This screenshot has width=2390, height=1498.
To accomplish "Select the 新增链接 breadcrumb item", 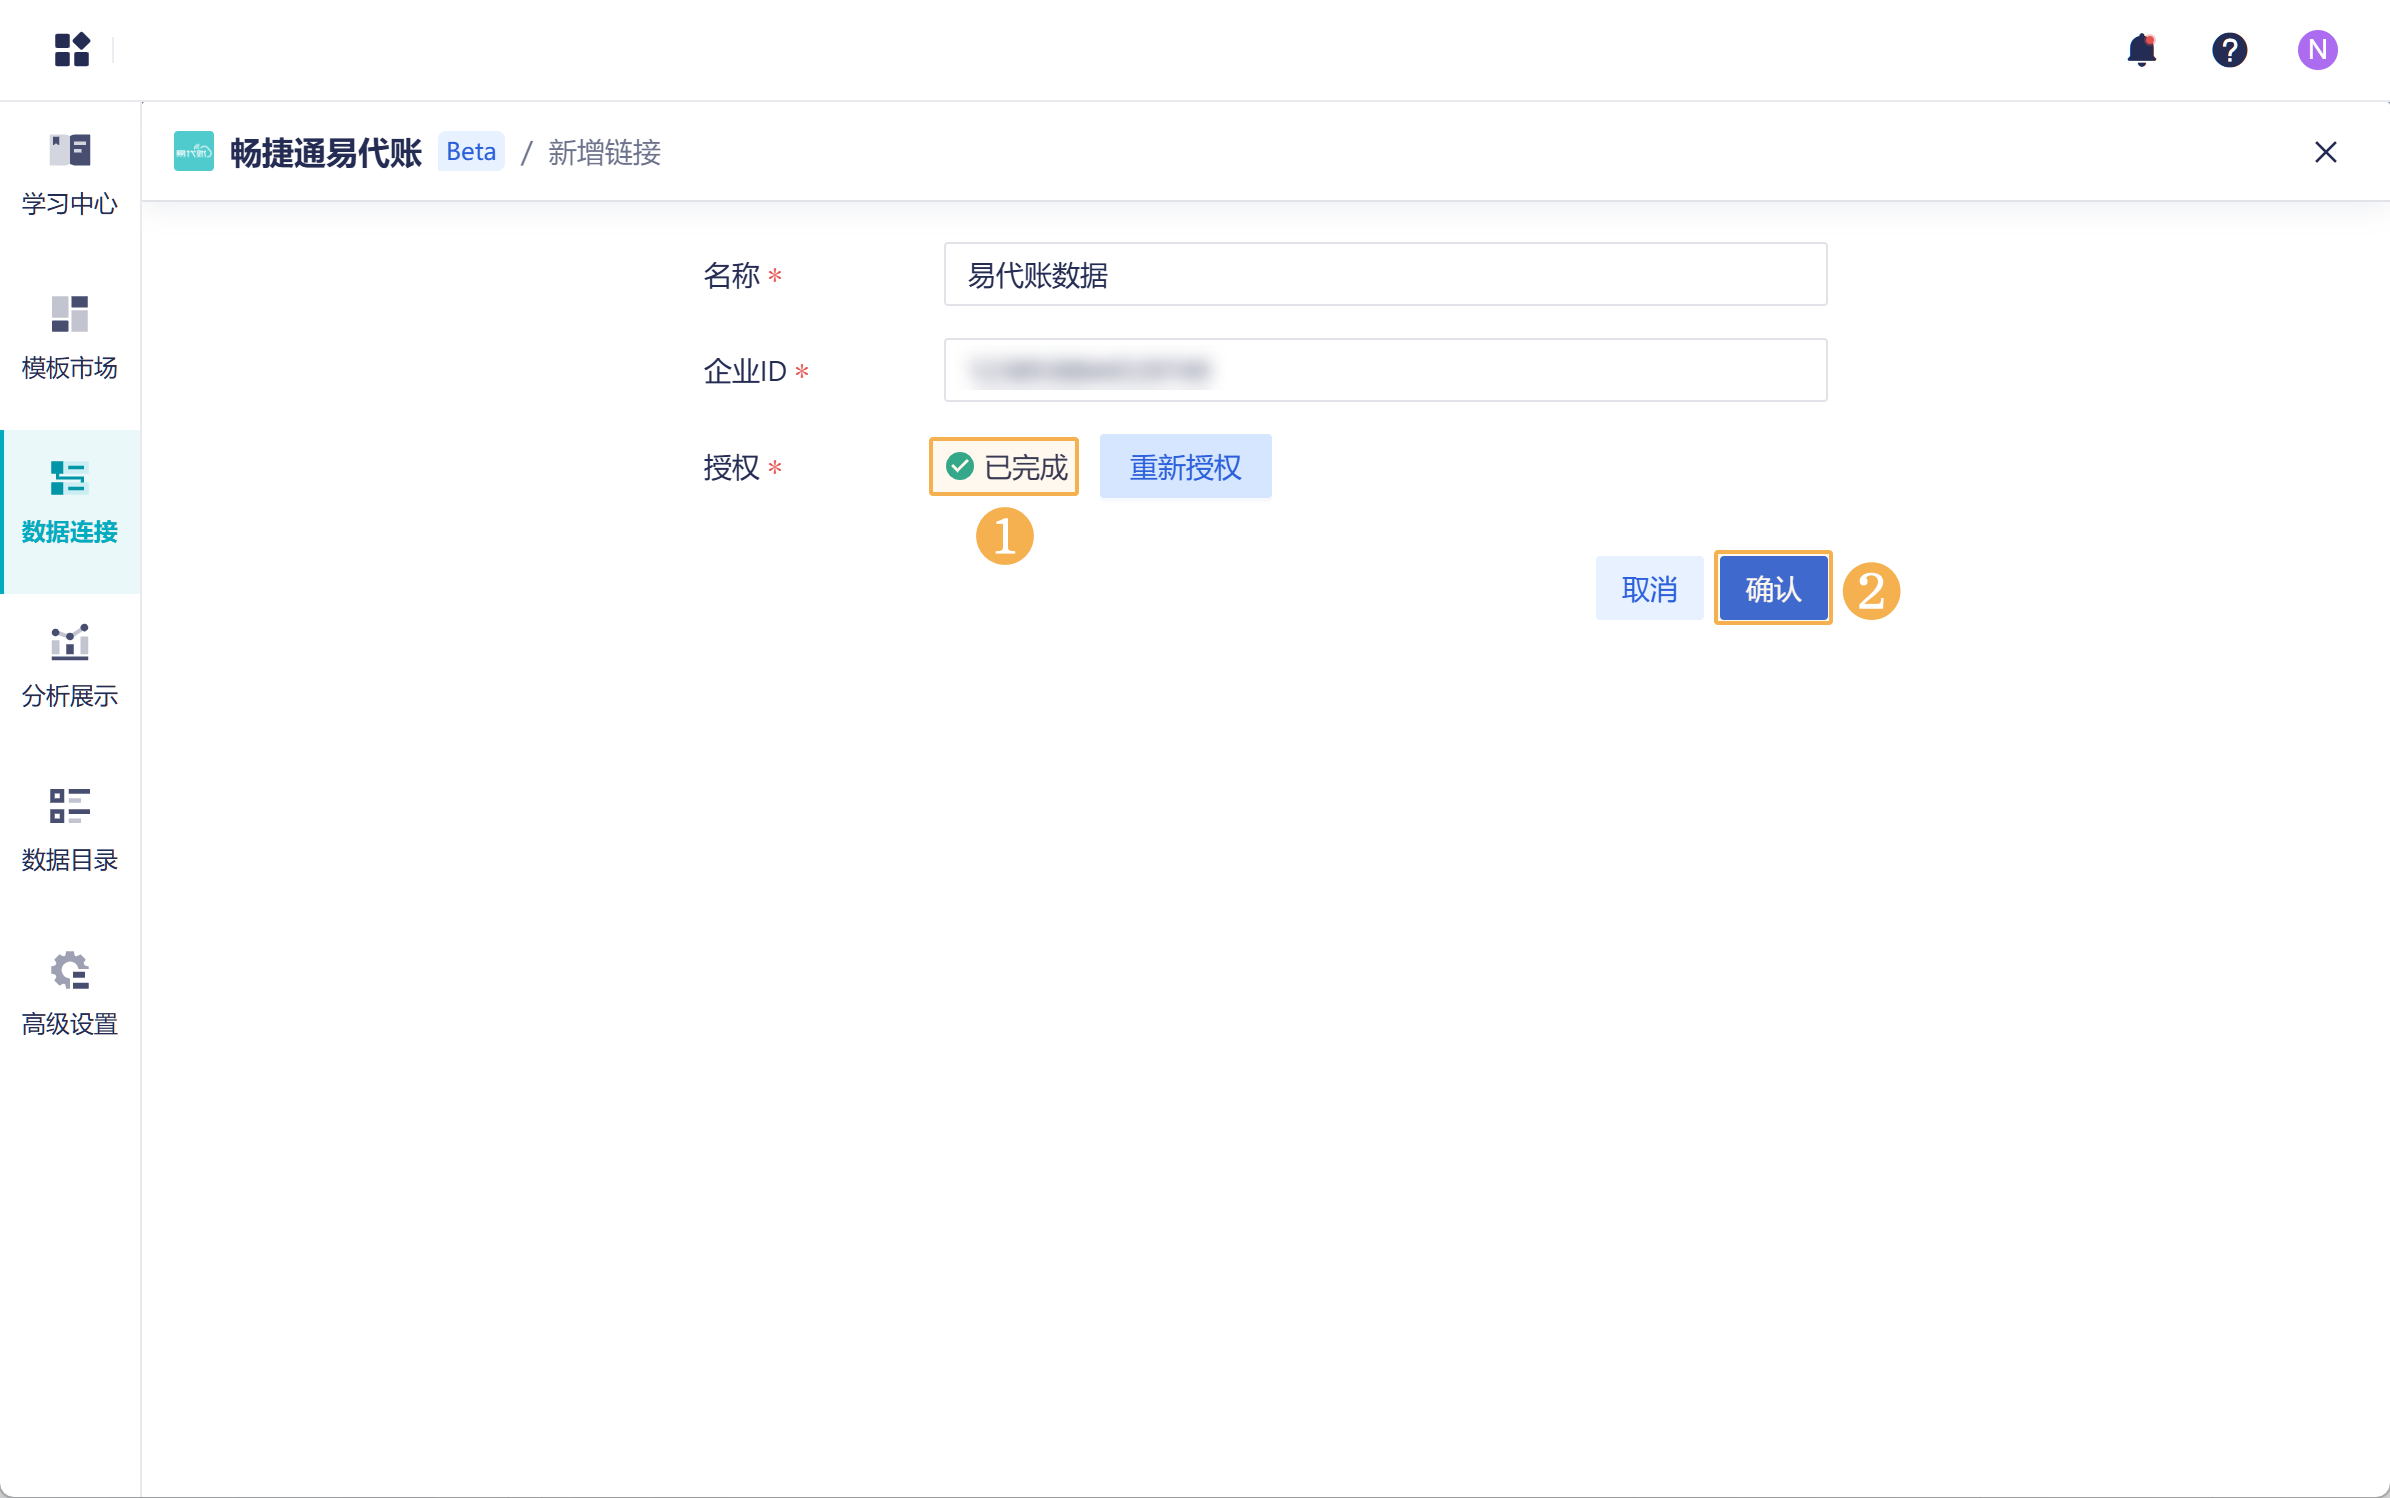I will coord(604,152).
